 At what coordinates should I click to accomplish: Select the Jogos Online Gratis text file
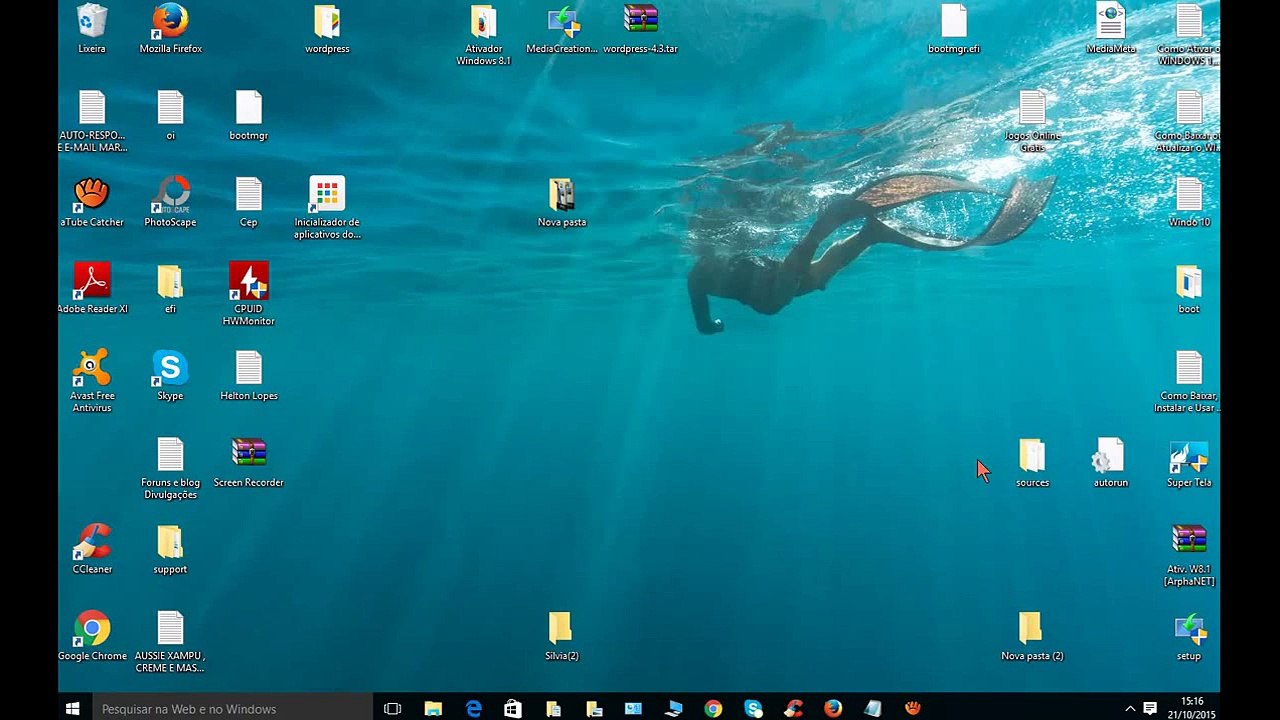[1032, 121]
